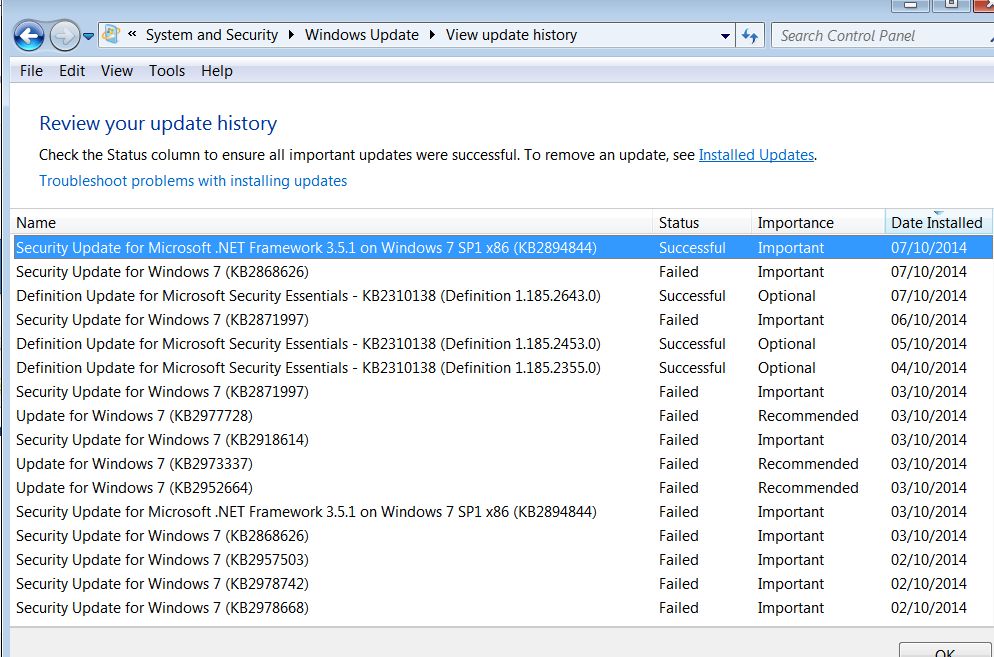Click the double chevron breadcrumb overflow

(132, 34)
